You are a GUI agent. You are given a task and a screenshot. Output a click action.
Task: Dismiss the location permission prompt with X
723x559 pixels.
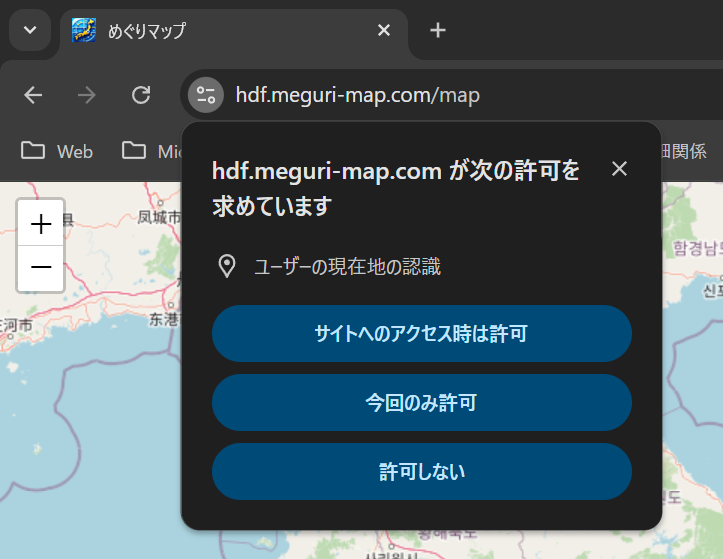(619, 169)
